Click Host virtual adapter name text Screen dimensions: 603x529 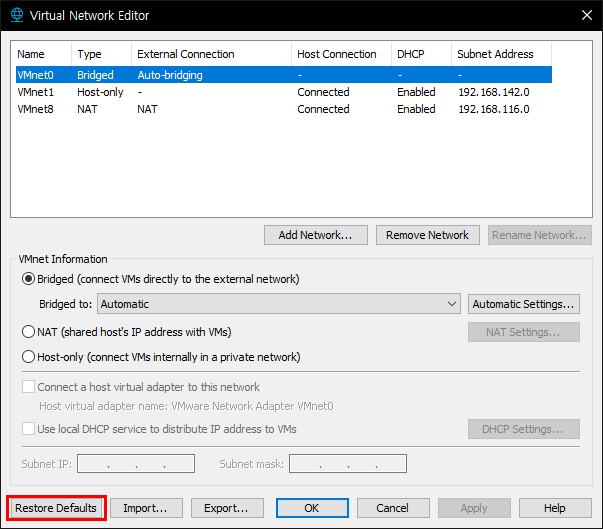tap(186, 406)
